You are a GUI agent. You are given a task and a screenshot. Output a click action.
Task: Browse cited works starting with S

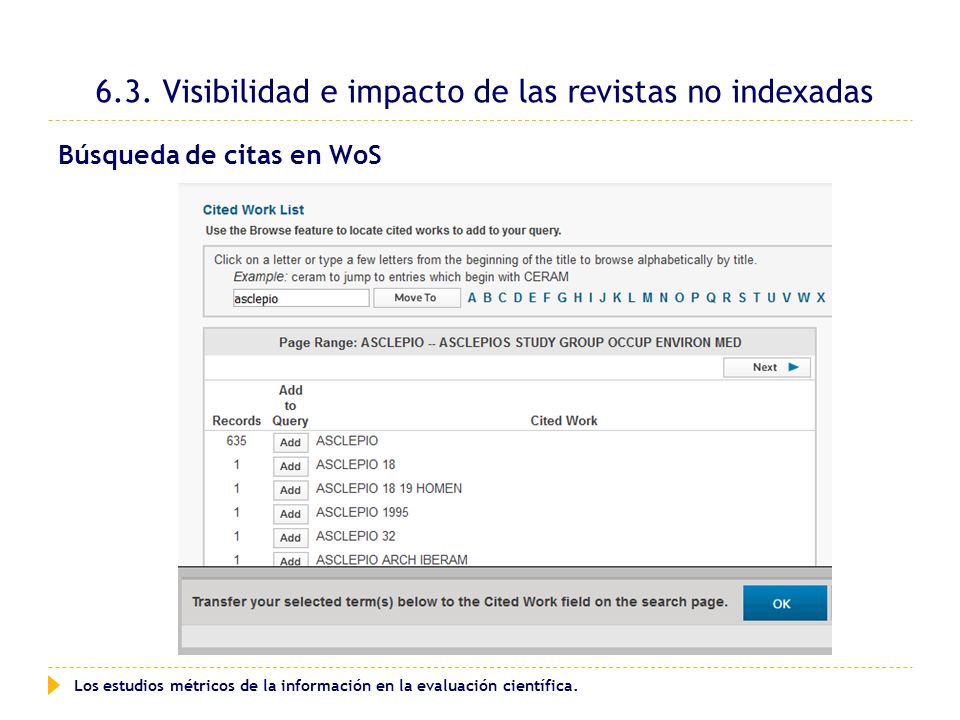(742, 298)
